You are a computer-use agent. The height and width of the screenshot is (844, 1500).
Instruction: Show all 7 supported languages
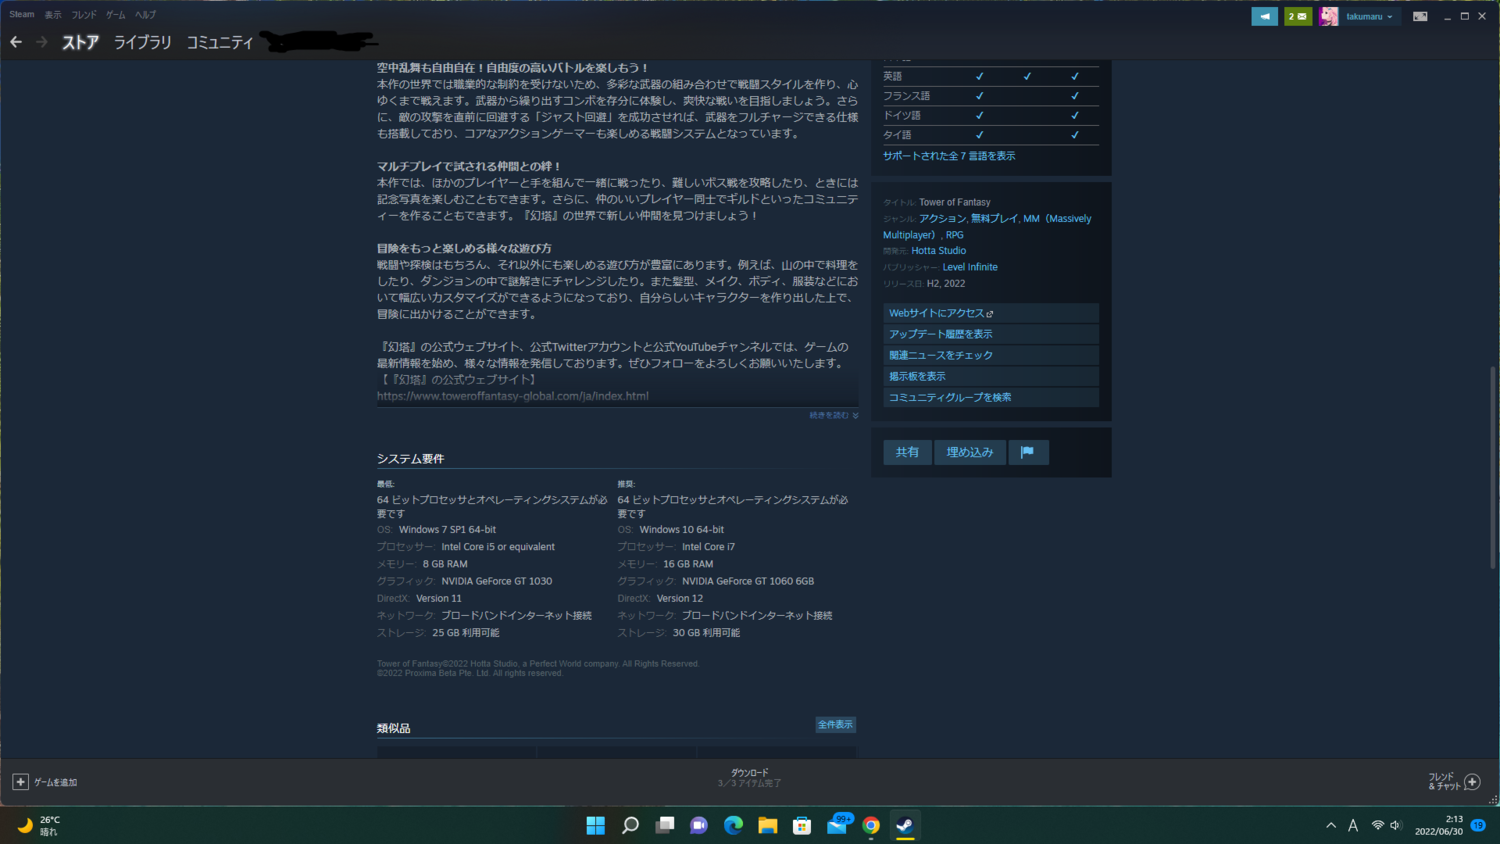[949, 156]
